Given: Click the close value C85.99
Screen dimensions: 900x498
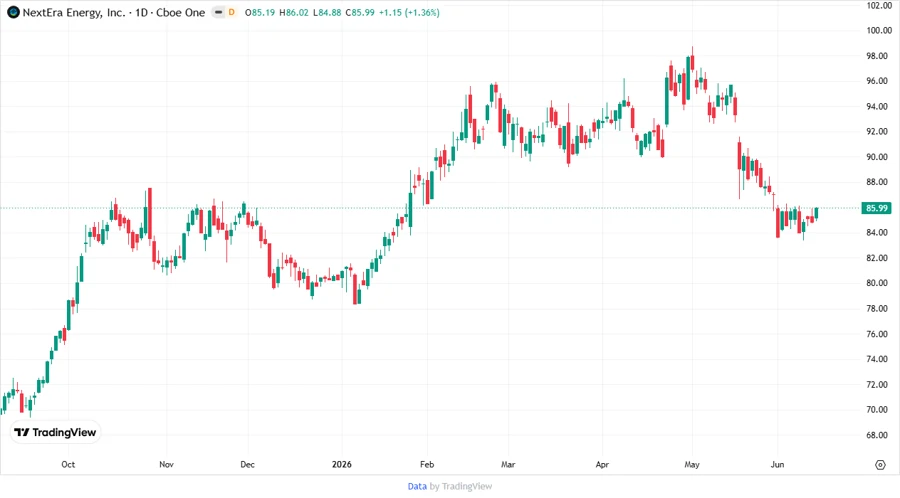Looking at the screenshot, I should coord(360,12).
